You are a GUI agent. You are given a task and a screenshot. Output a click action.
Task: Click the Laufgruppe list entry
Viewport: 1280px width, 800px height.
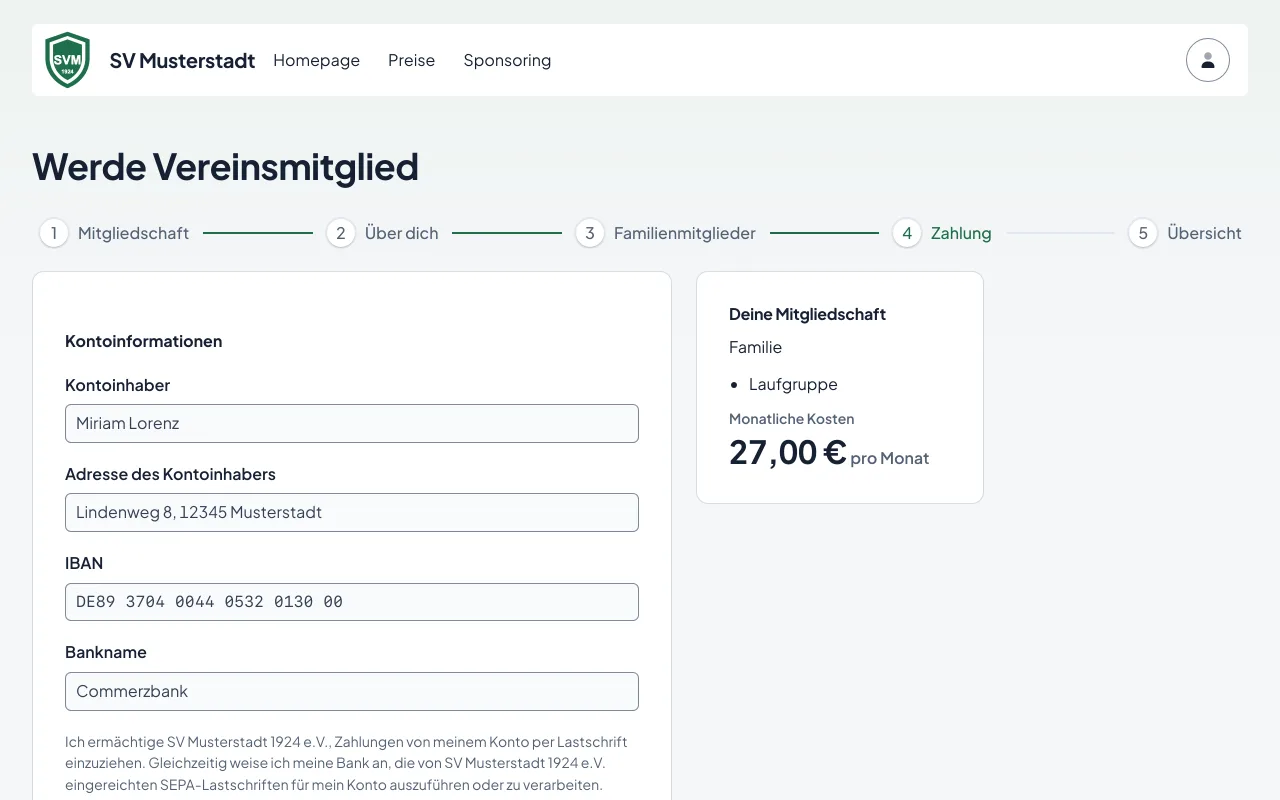pyautogui.click(x=793, y=384)
